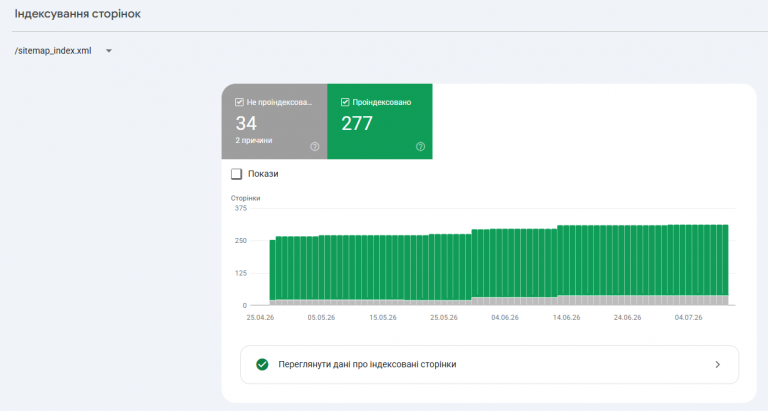Click the chart bar above 25.05.26
Viewport: 768px width, 411px height.
[x=444, y=267]
